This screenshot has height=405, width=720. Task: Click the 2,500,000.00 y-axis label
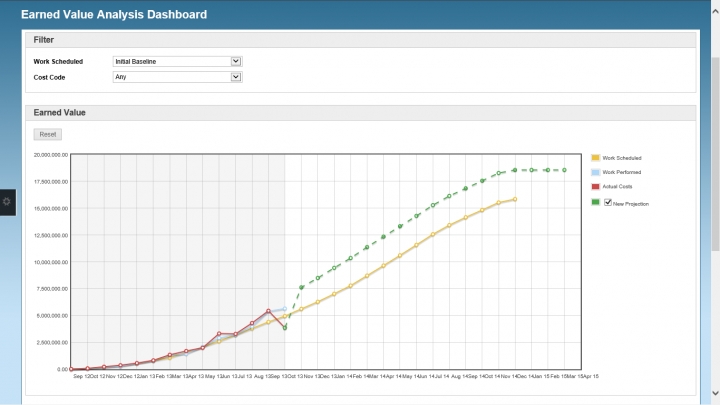click(x=52, y=343)
